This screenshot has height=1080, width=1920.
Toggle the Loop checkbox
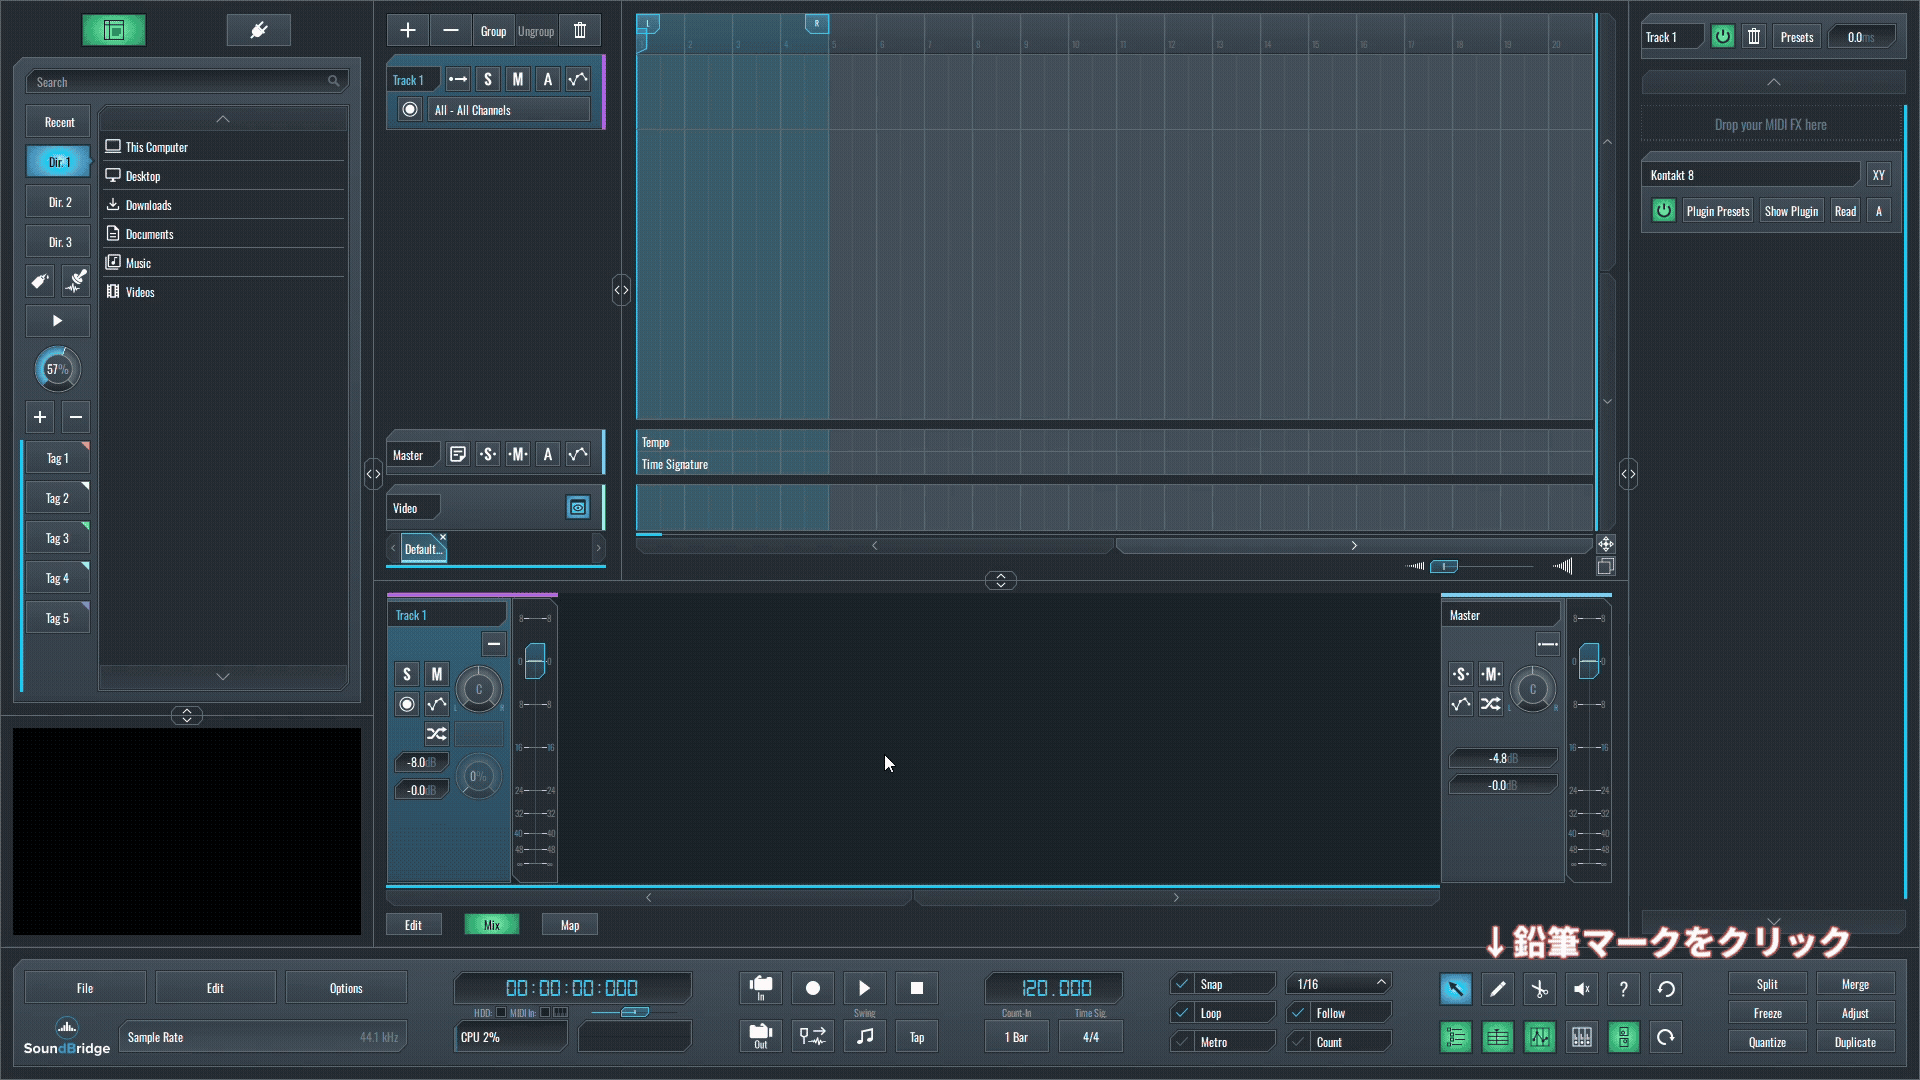click(x=1182, y=1013)
